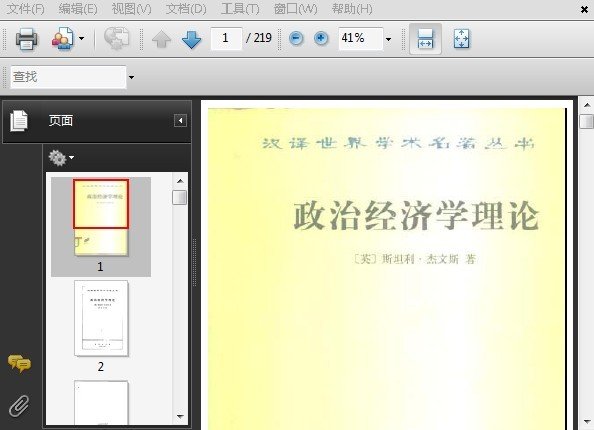Click the document vertical scrollbar thumb
The image size is (594, 430).
coord(586,122)
